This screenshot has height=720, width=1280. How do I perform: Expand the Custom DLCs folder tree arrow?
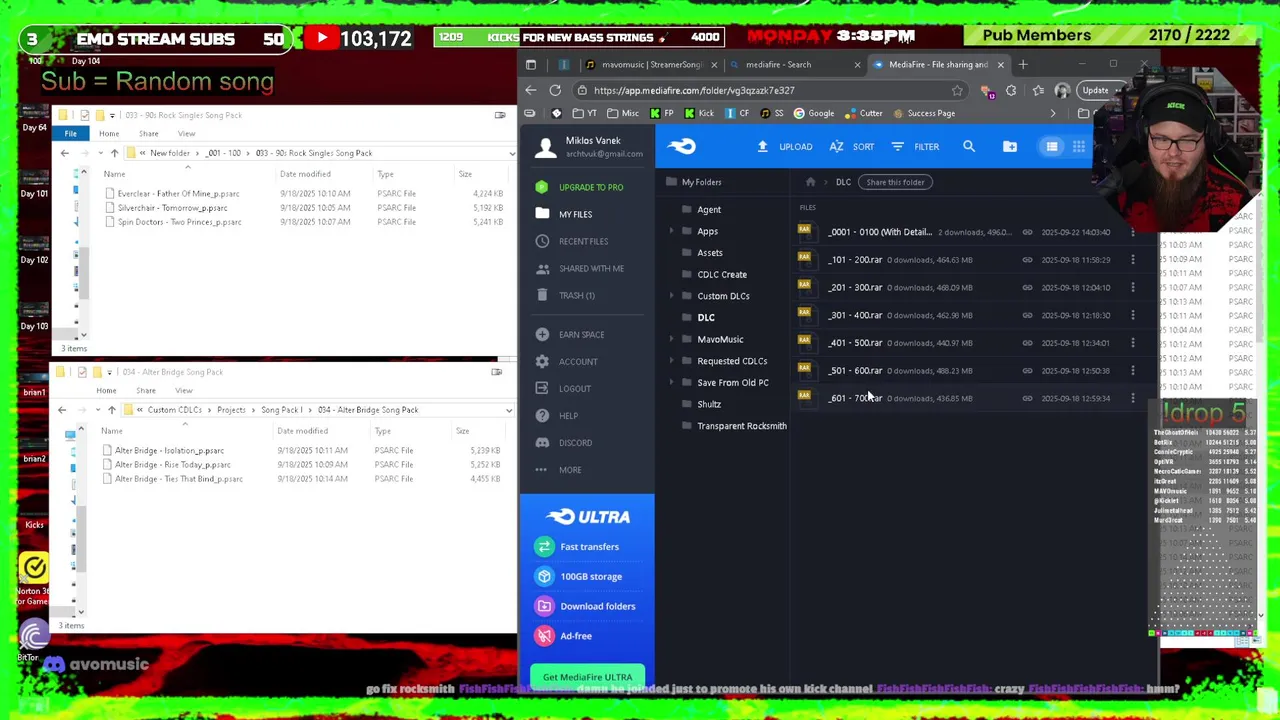(672, 296)
